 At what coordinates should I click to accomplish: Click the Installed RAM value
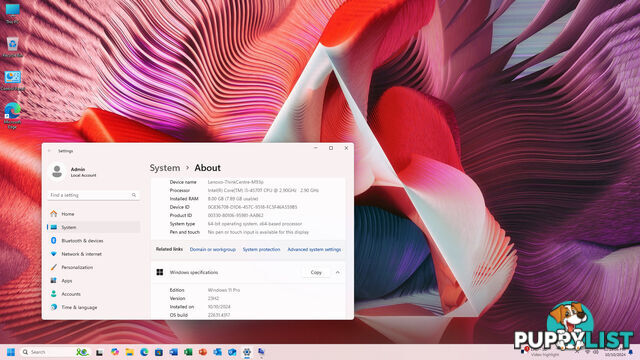point(233,199)
